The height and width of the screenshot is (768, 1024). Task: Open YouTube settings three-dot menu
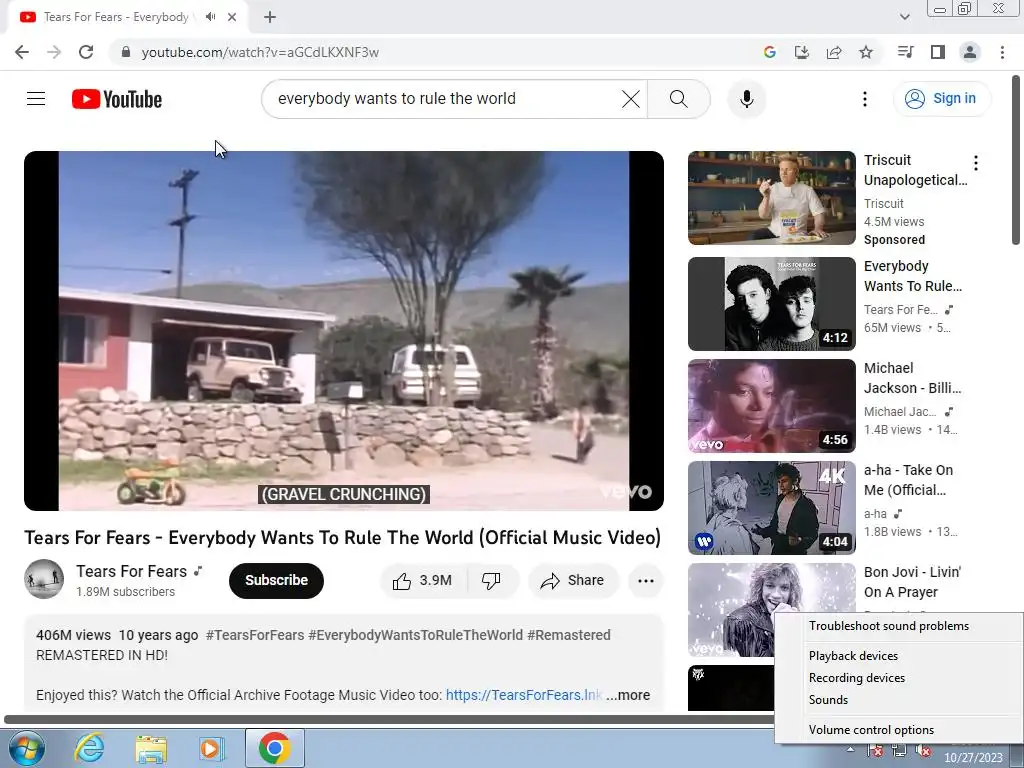(x=865, y=99)
